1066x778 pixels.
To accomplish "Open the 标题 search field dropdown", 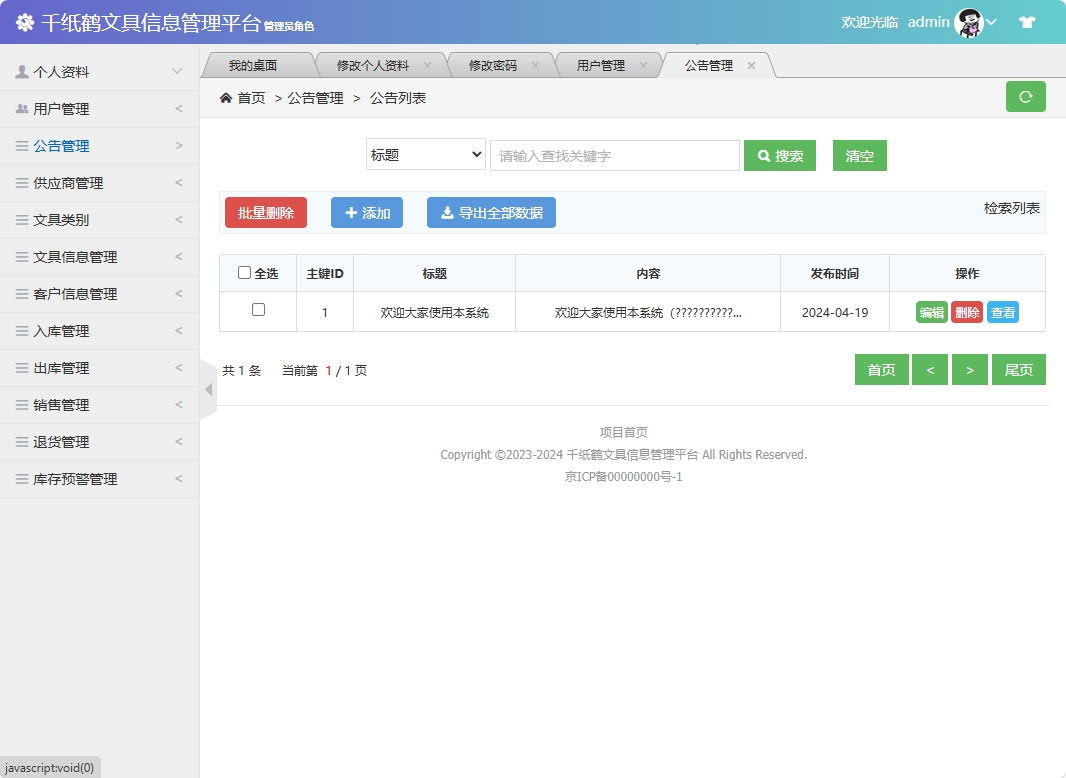I will pyautogui.click(x=425, y=155).
